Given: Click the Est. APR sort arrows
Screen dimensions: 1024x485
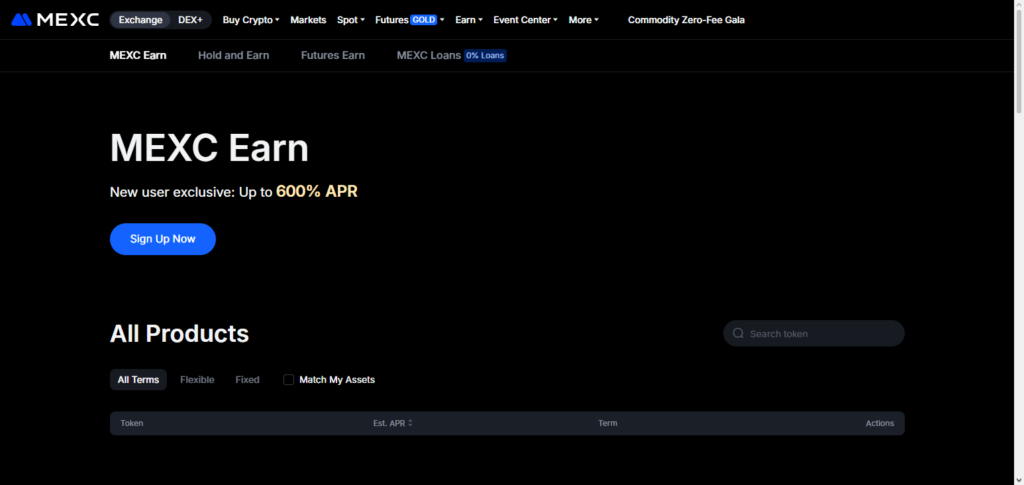Looking at the screenshot, I should (x=410, y=423).
